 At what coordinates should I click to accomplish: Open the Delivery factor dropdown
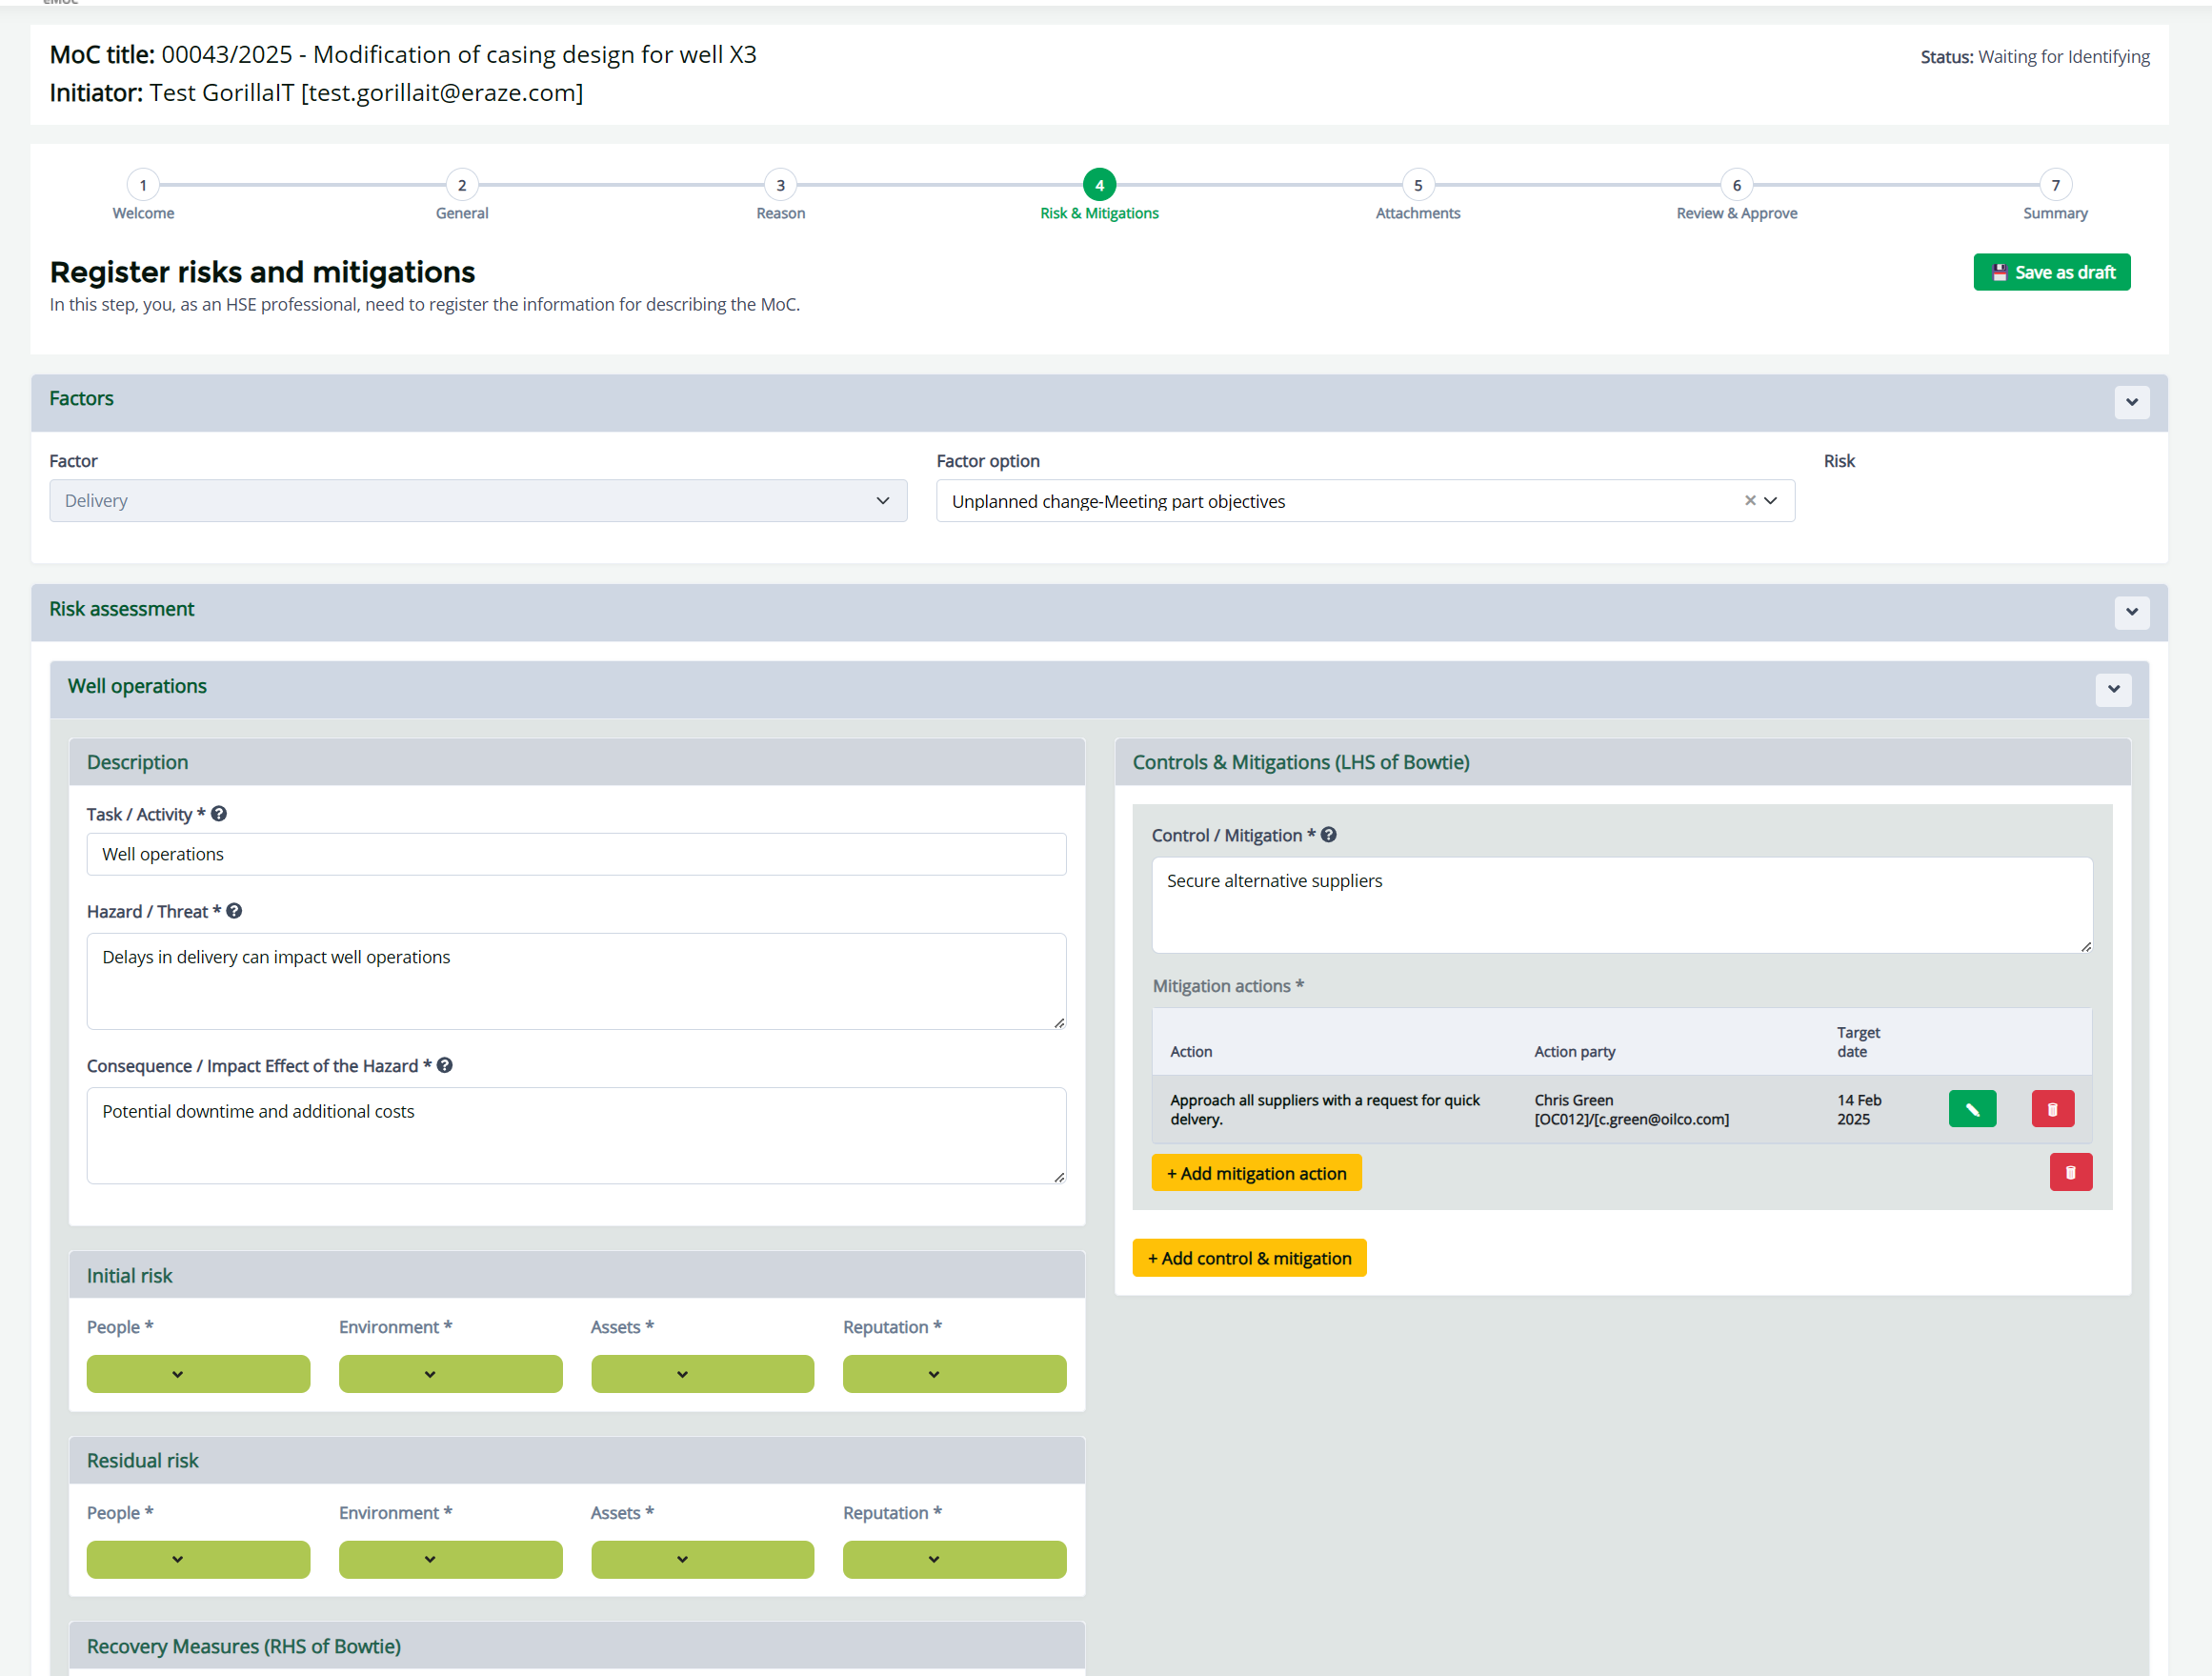coord(478,500)
